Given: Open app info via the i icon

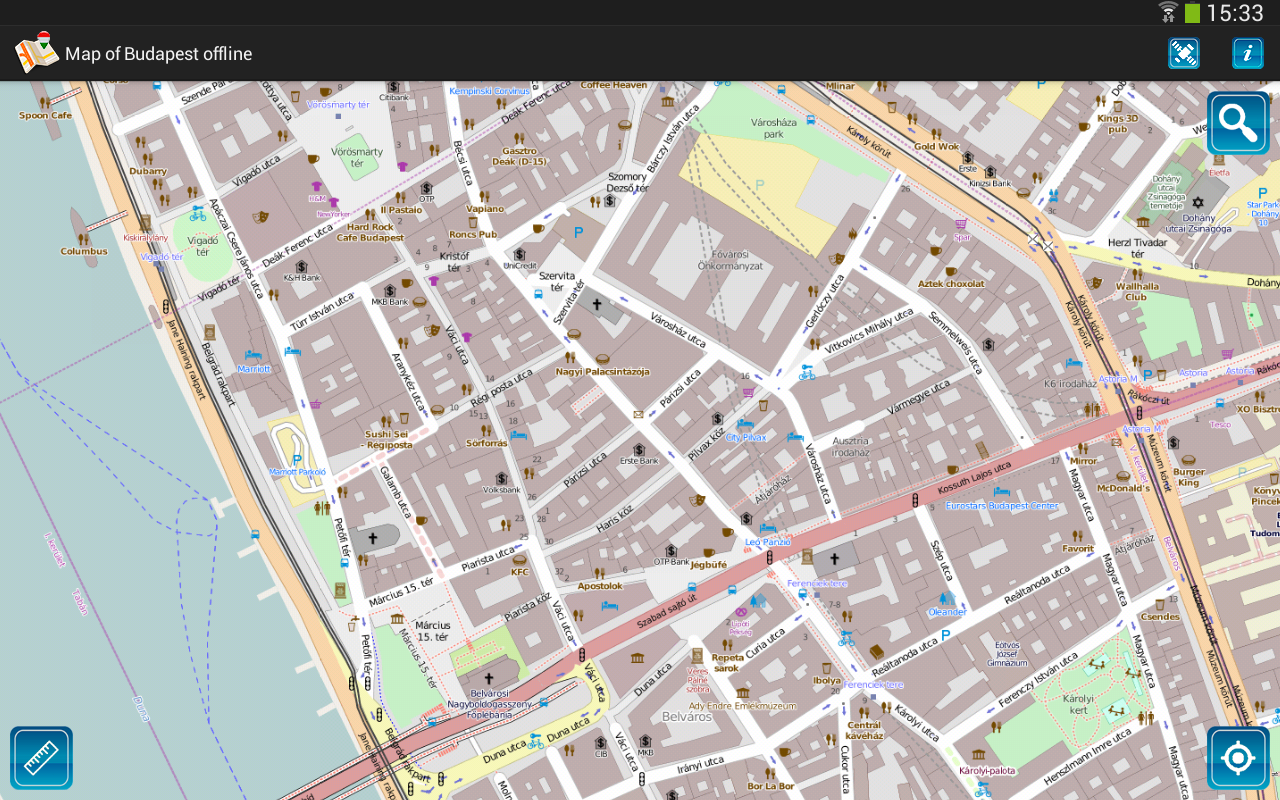Looking at the screenshot, I should 1247,53.
